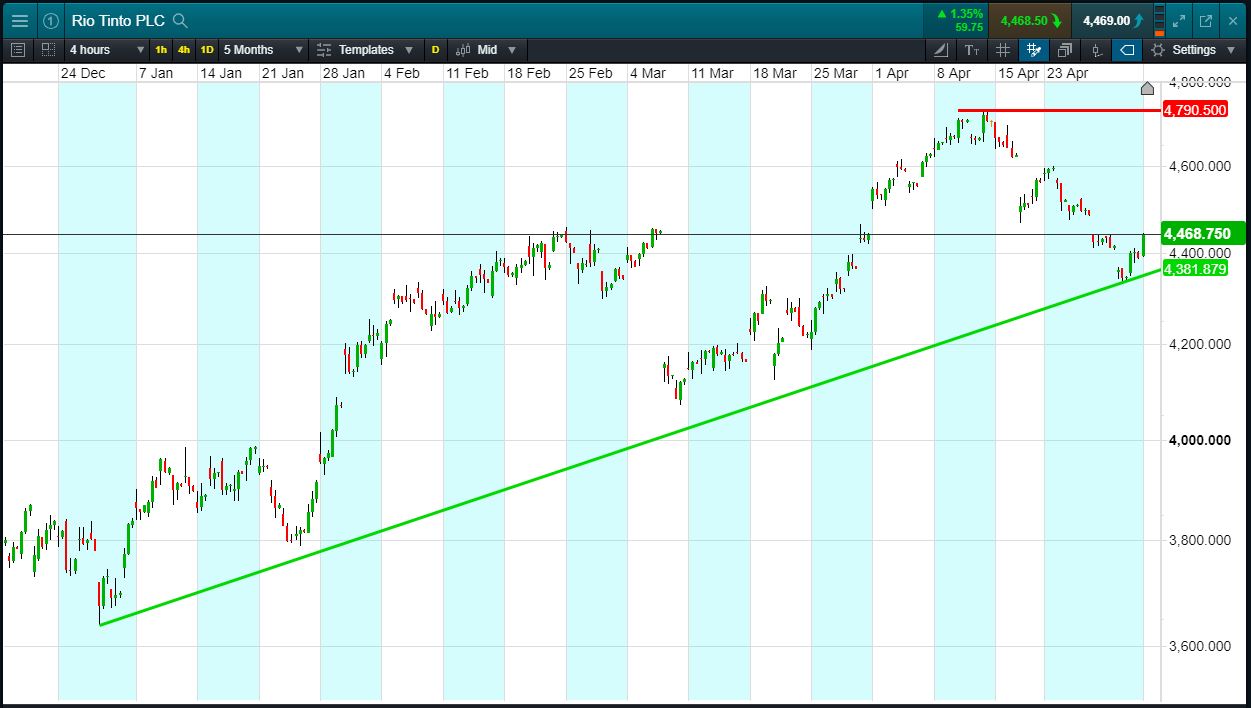
Task: Click the yellow D default button
Action: click(435, 50)
